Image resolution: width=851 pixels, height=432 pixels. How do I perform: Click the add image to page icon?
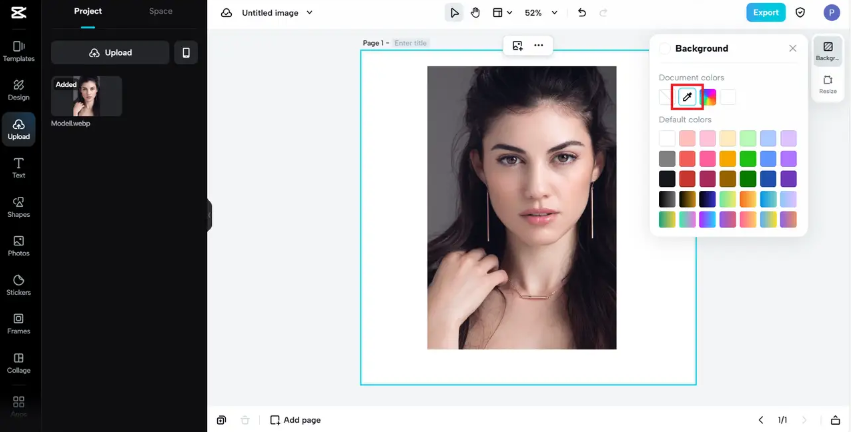518,46
